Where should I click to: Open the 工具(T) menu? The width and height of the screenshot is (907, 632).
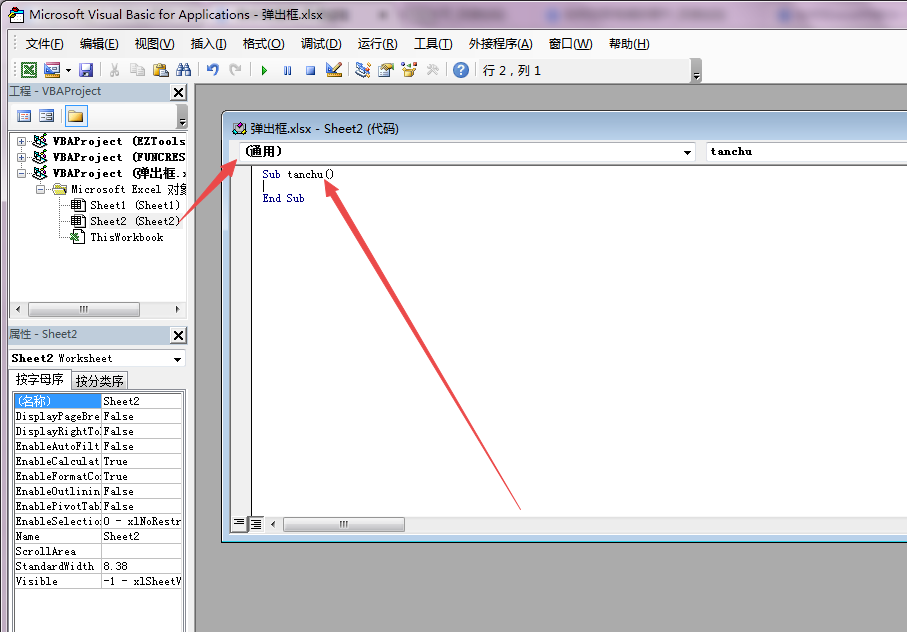point(433,44)
